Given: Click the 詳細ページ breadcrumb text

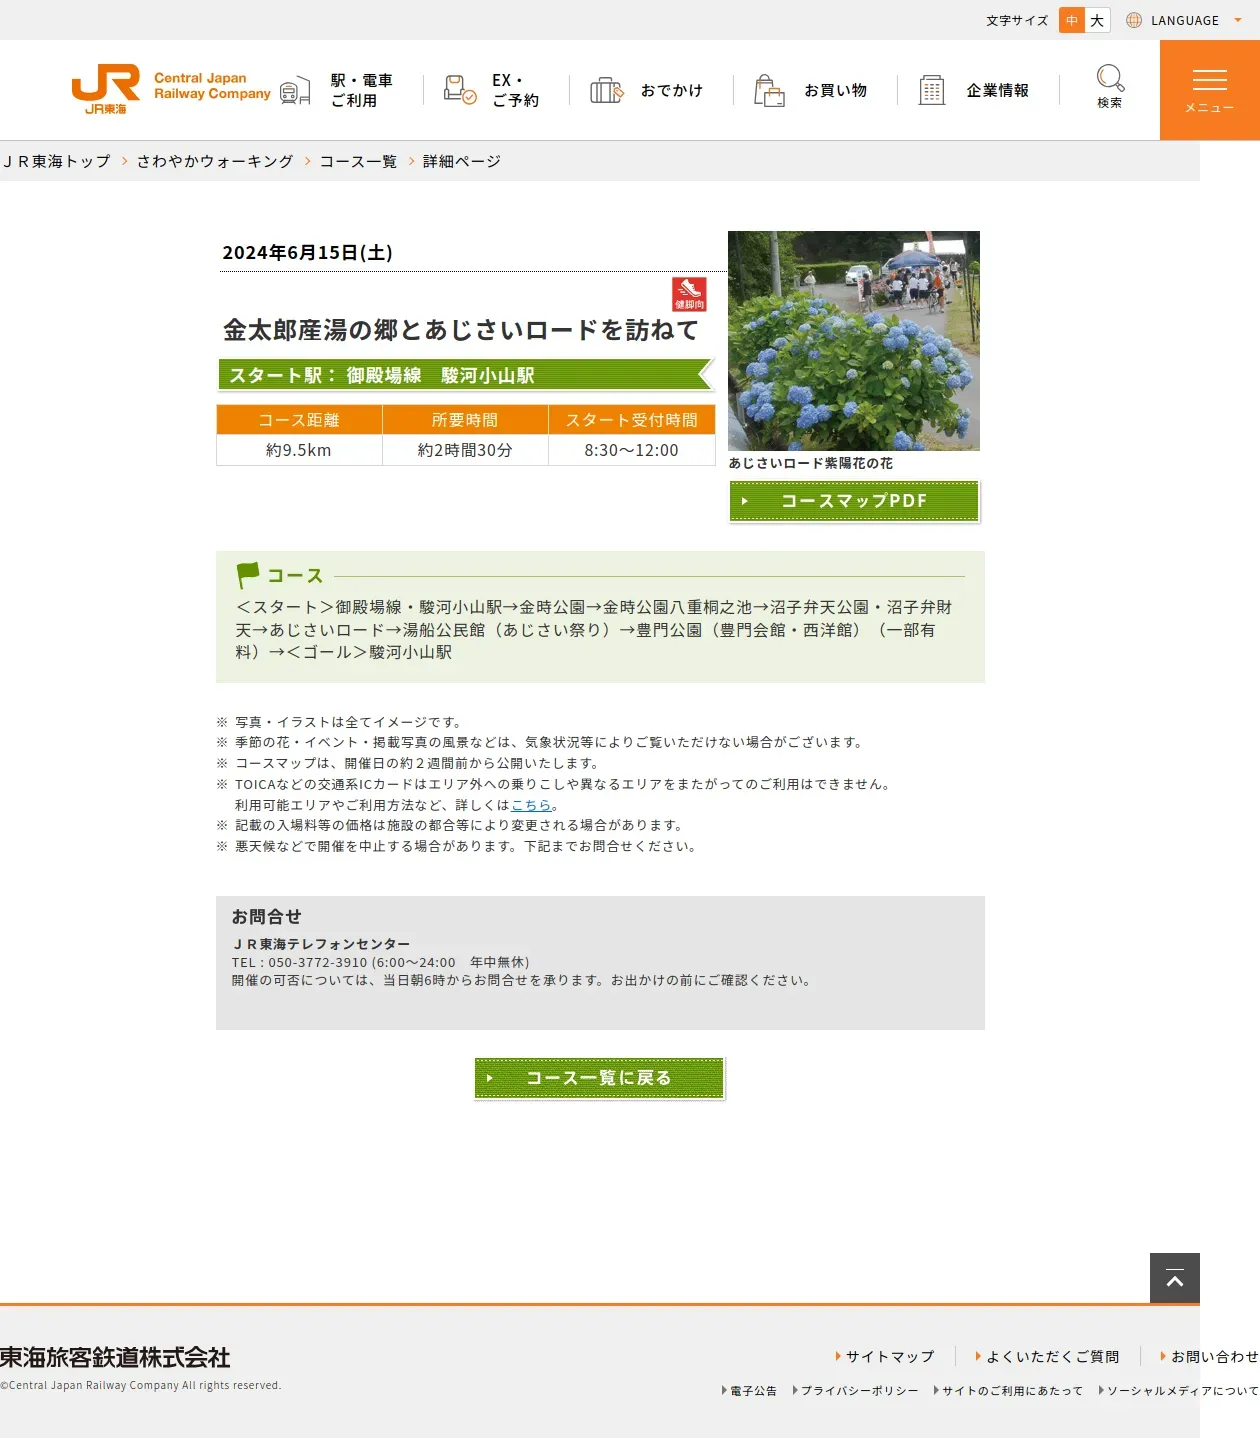Looking at the screenshot, I should pyautogui.click(x=462, y=161).
